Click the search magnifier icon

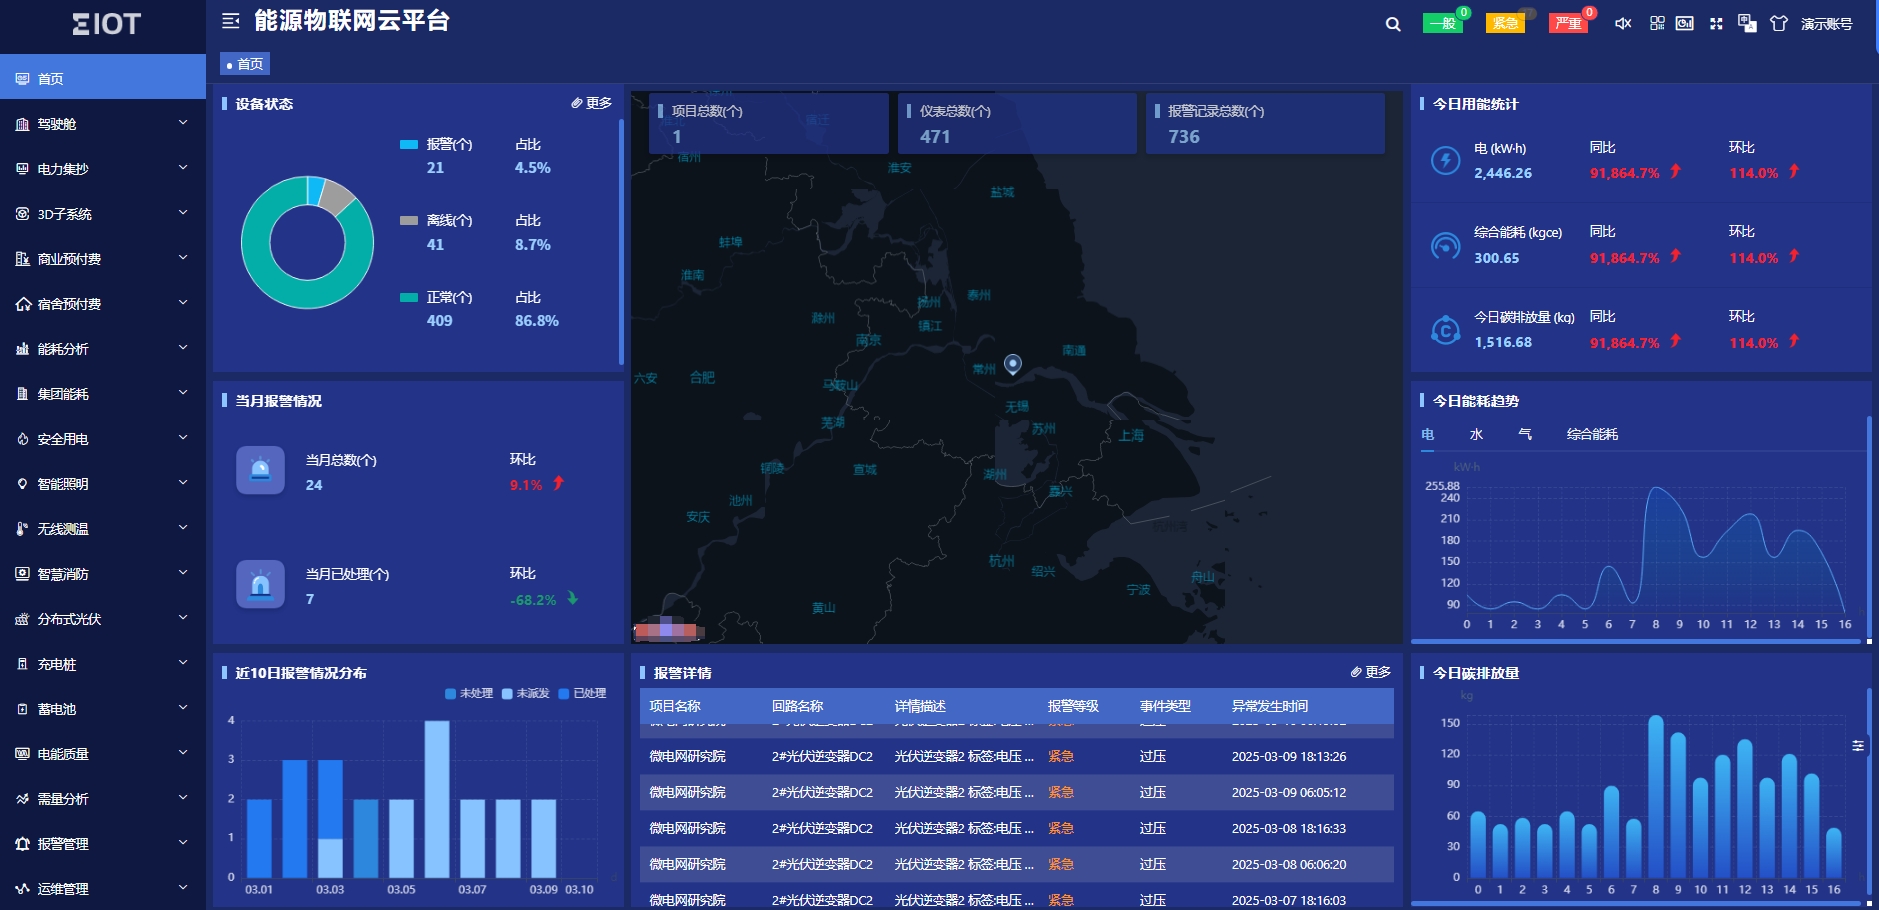tap(1392, 24)
